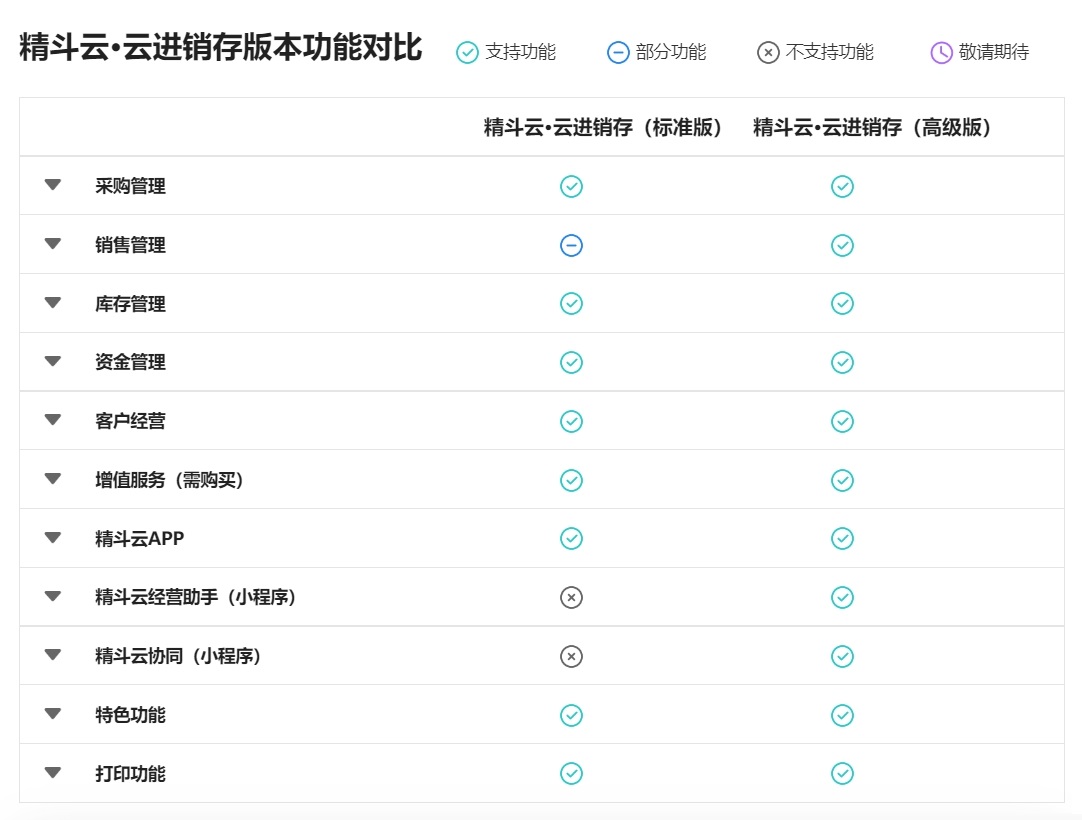Click the 部分功能 legend label
Screen dimensions: 1082x820
click(x=671, y=52)
